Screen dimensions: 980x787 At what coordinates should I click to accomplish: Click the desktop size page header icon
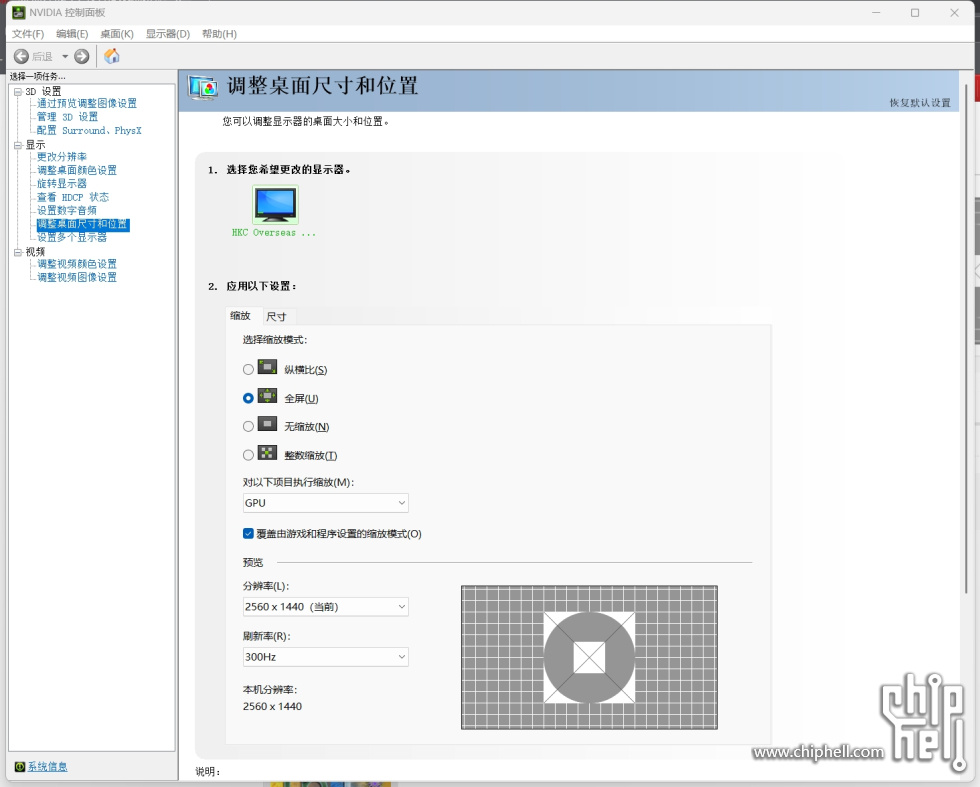[x=203, y=88]
